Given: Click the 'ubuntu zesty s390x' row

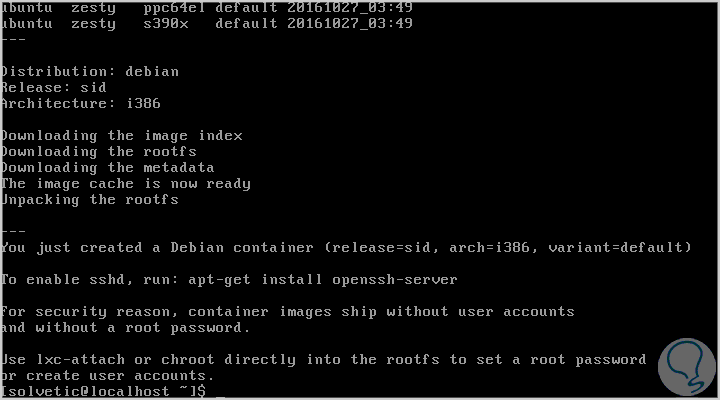Looking at the screenshot, I should pos(207,23).
